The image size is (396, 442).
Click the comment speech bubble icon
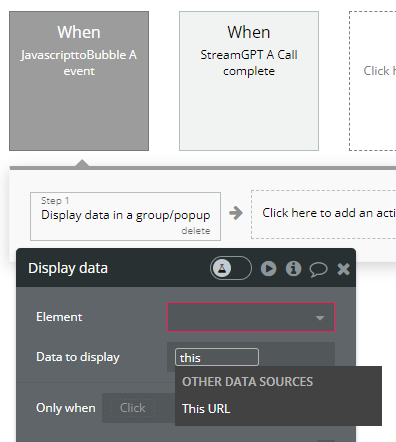click(x=318, y=269)
